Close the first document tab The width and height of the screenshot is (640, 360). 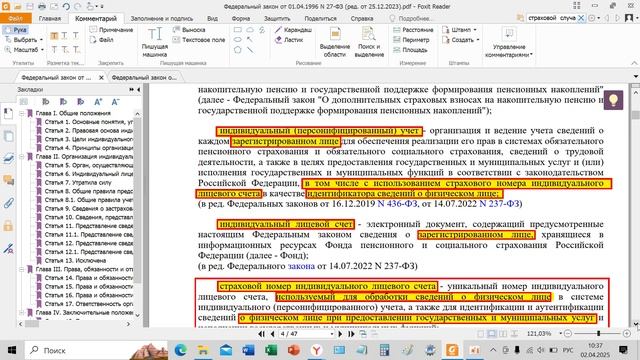tap(101, 77)
